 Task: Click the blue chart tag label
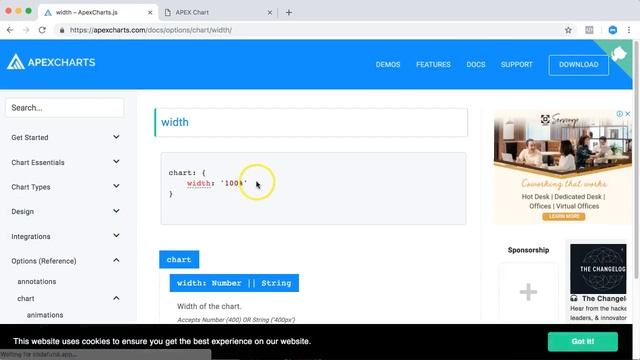coord(179,260)
